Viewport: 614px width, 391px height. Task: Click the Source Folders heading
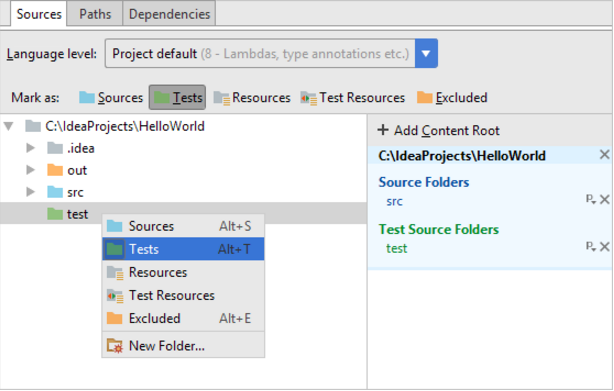pyautogui.click(x=424, y=182)
